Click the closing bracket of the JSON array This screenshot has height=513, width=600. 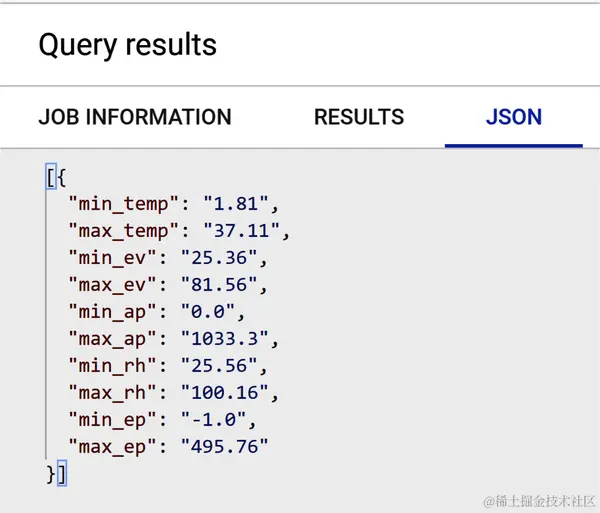tap(61, 473)
